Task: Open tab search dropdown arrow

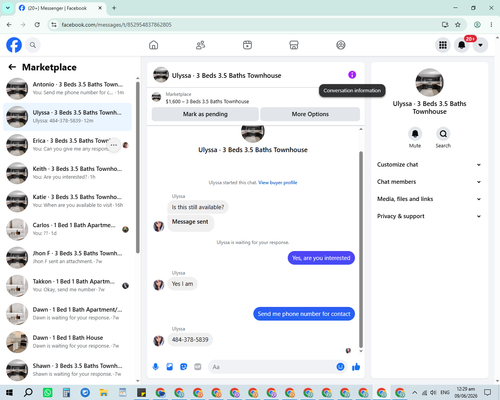Action: (8, 8)
